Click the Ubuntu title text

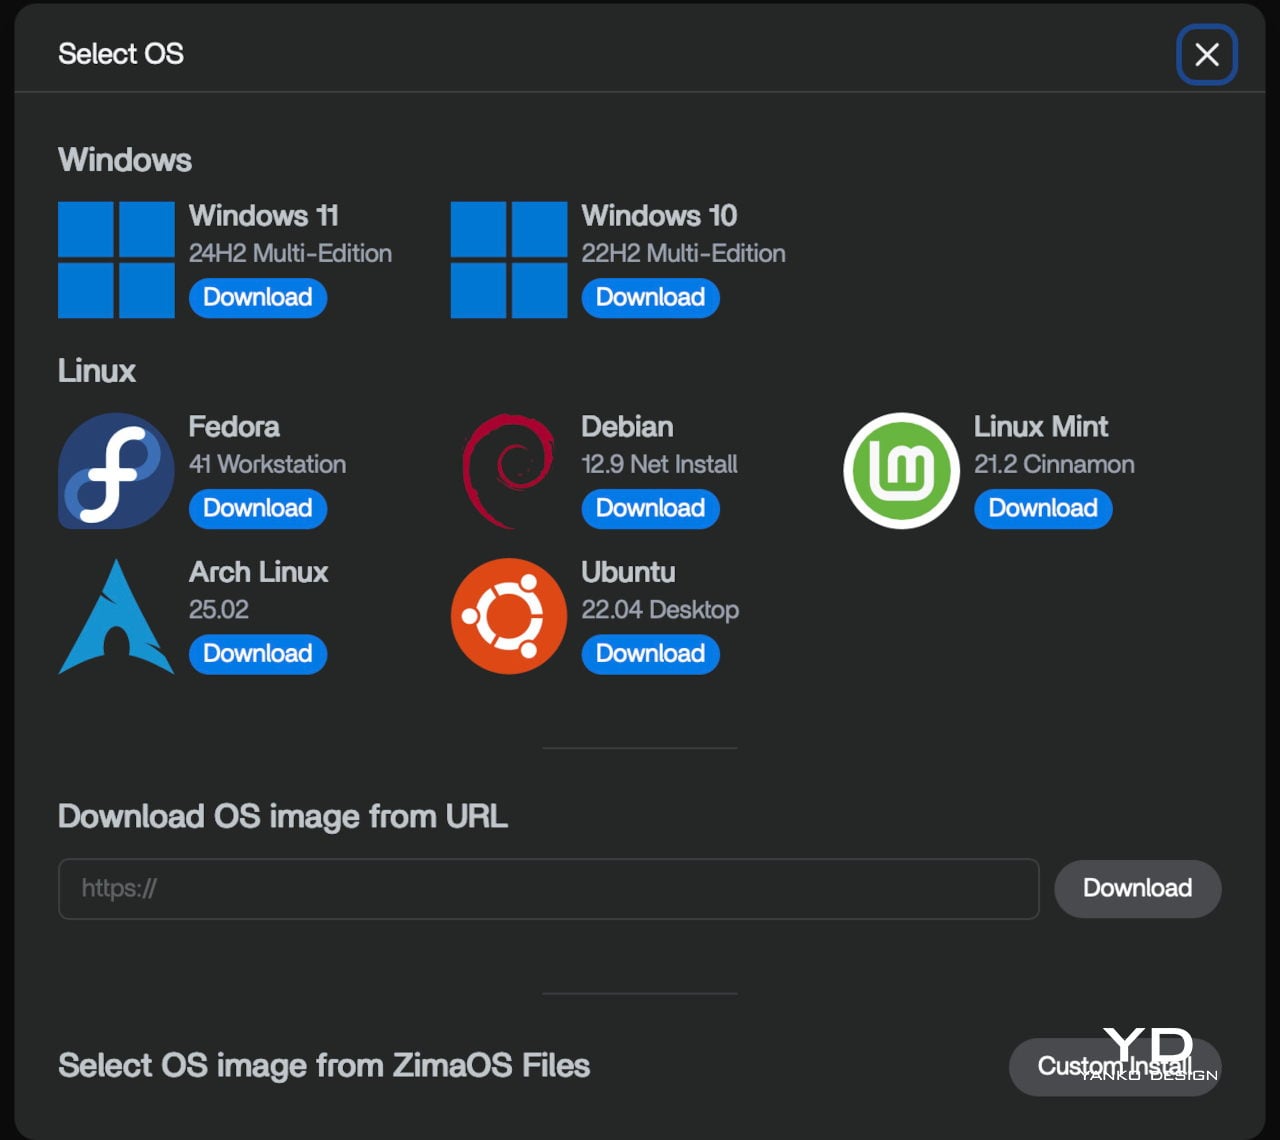[x=628, y=572]
